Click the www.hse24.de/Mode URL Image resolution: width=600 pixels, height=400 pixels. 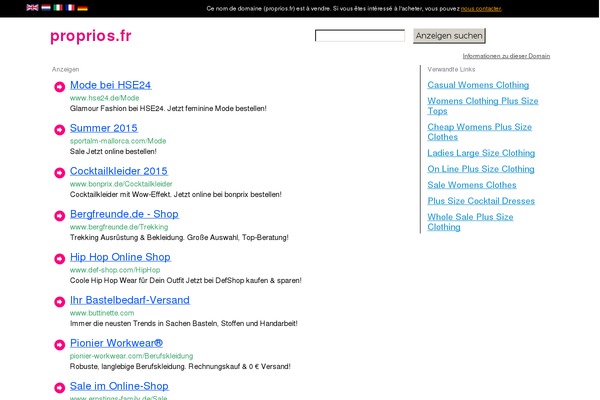tap(104, 98)
